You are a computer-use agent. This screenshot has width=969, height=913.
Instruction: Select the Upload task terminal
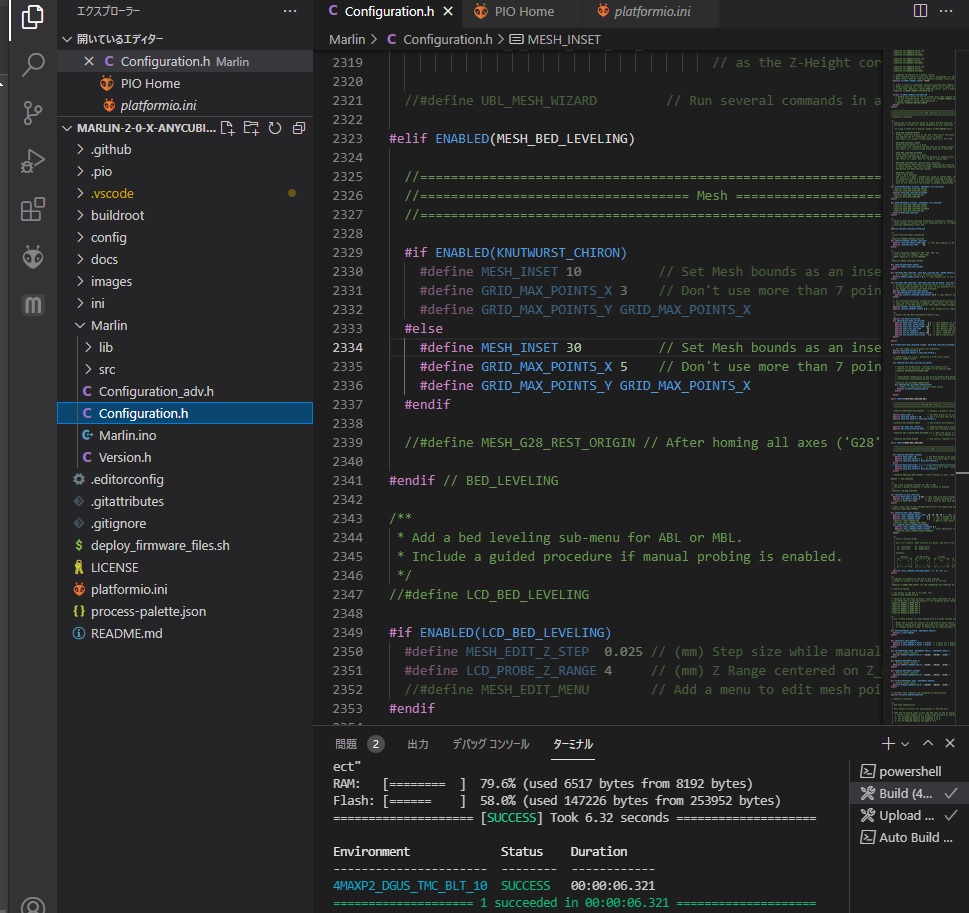pos(909,815)
